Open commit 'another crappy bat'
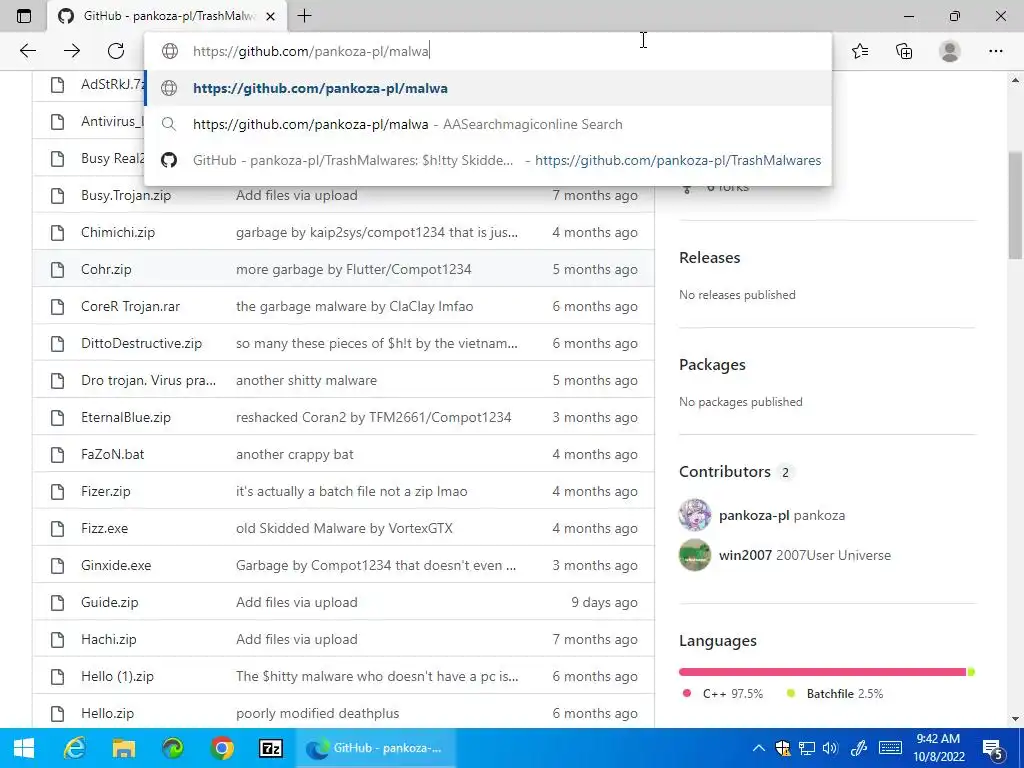1024x768 pixels. coord(295,454)
